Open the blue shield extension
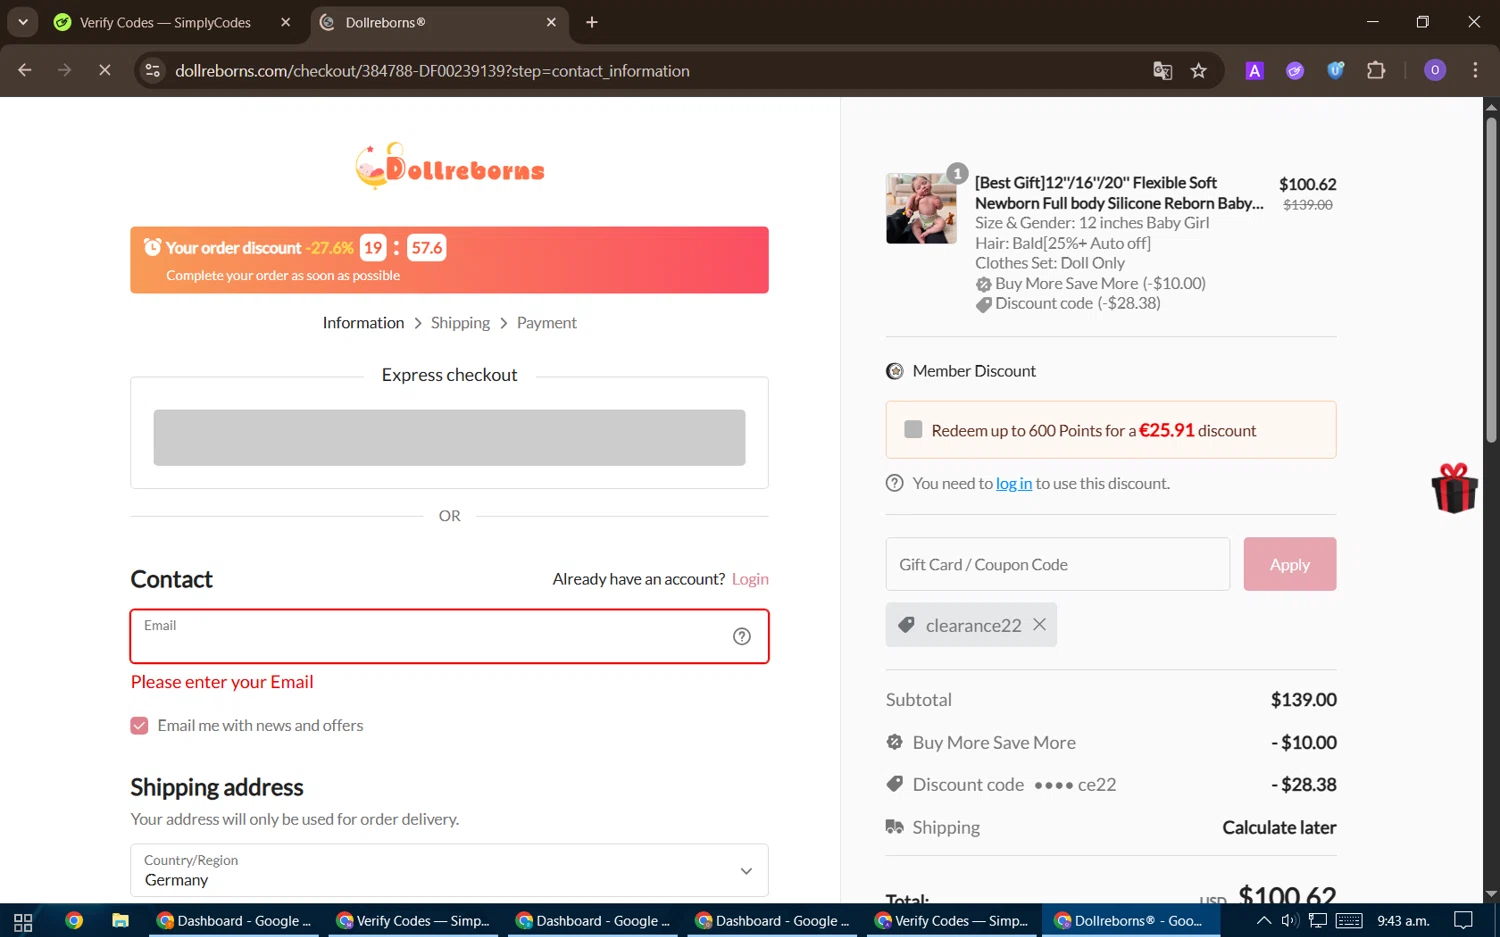This screenshot has width=1500, height=937. (x=1336, y=70)
